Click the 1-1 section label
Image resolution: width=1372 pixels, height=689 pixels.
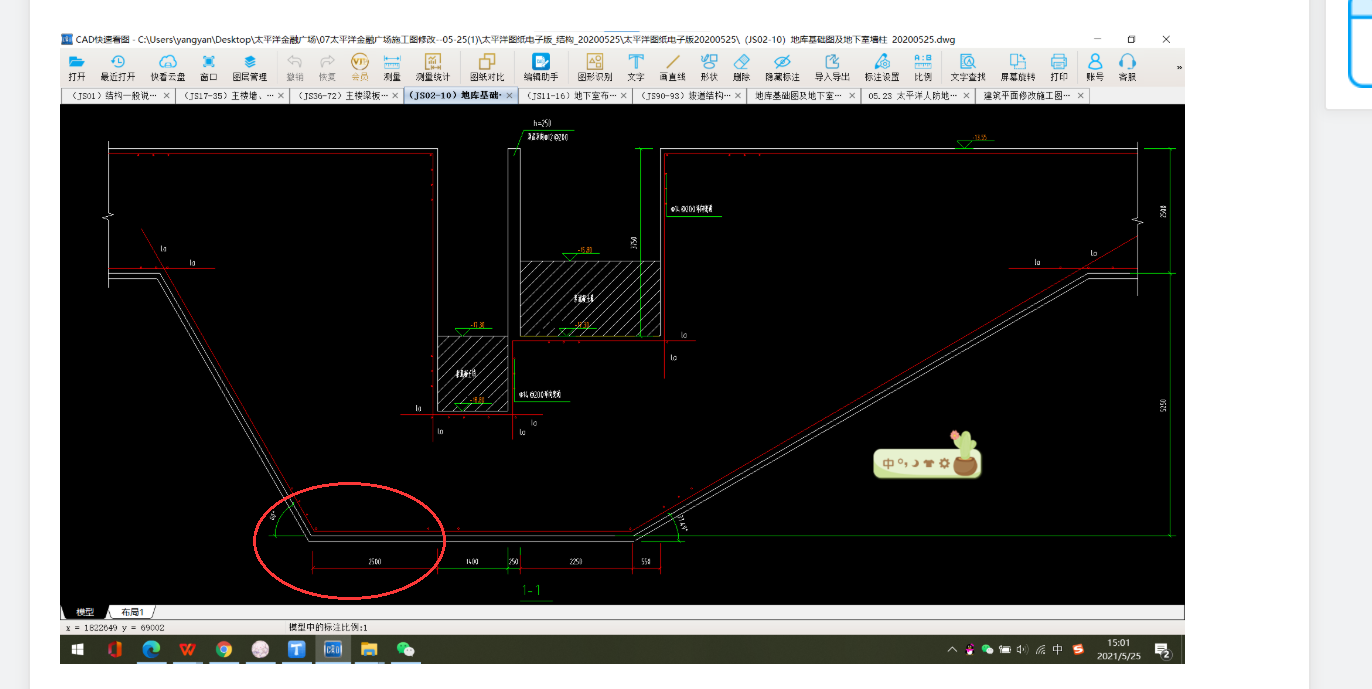tap(531, 591)
